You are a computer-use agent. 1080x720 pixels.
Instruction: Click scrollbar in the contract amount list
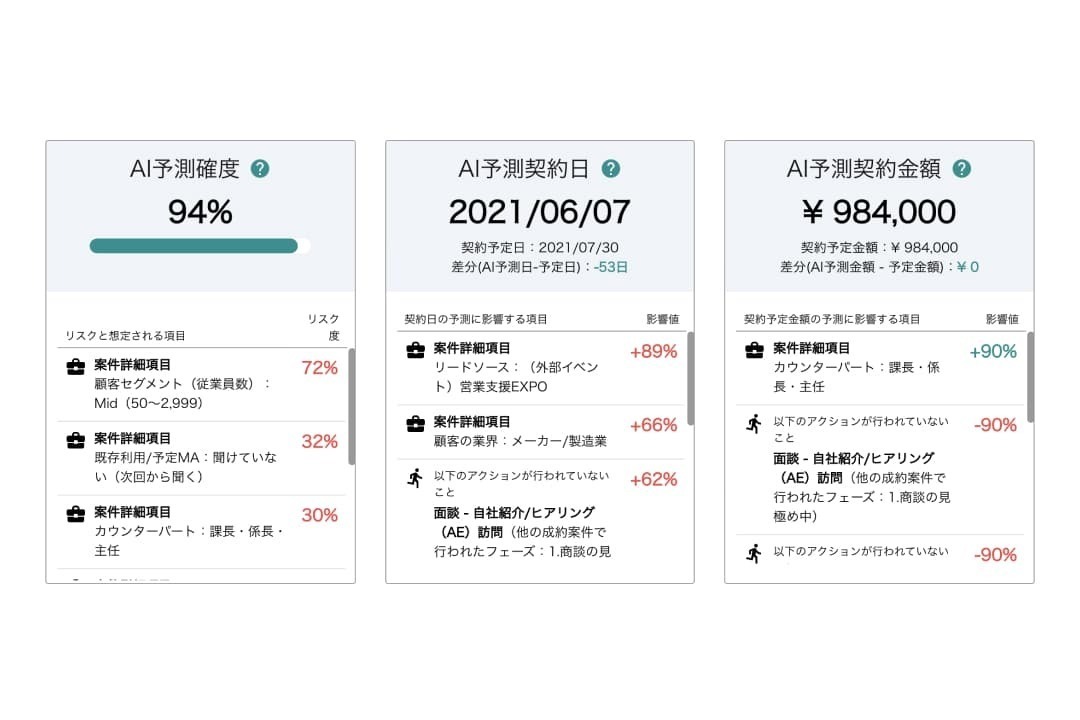click(x=1030, y=378)
